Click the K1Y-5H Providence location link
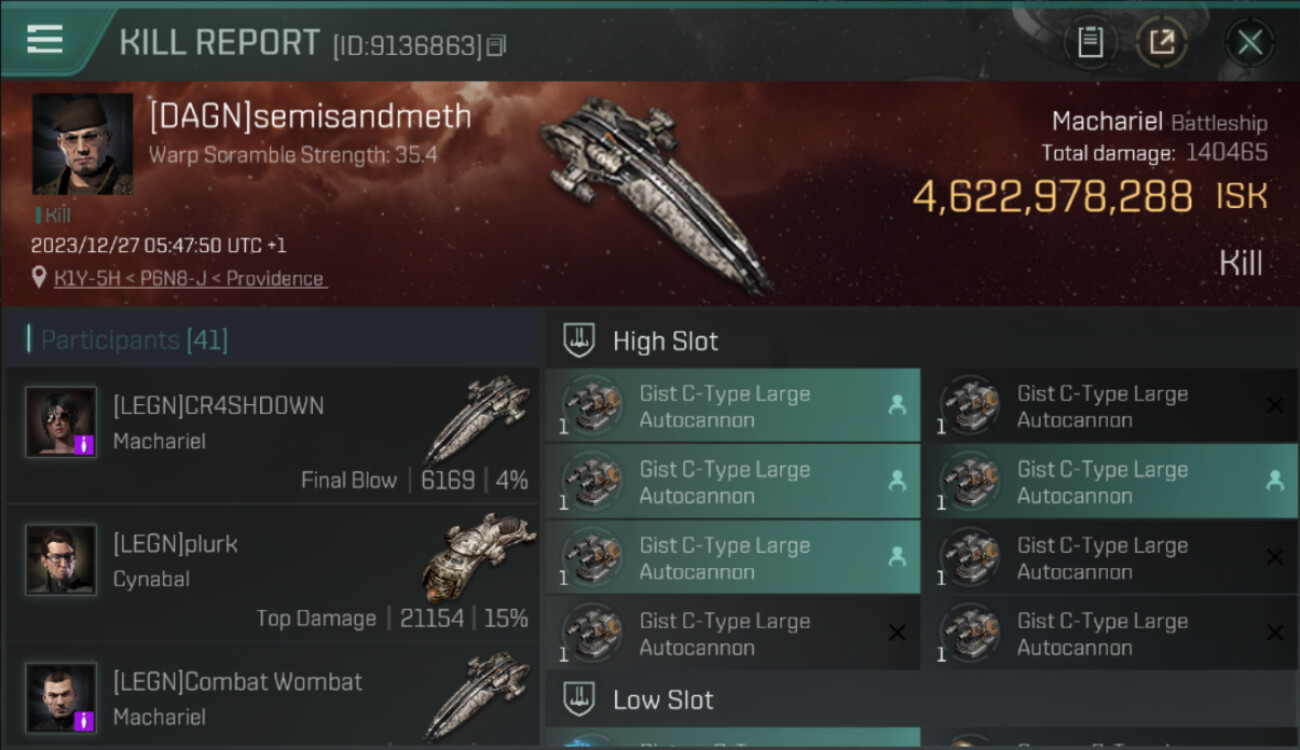The height and width of the screenshot is (750, 1300). click(x=189, y=278)
